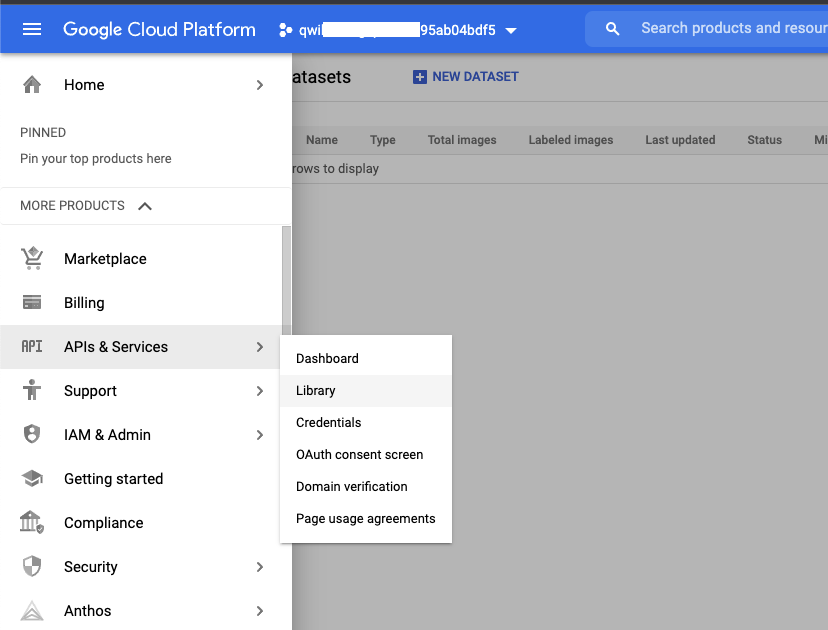Screen dimensions: 828x630
Task: Click the Home house icon
Action: click(x=32, y=84)
